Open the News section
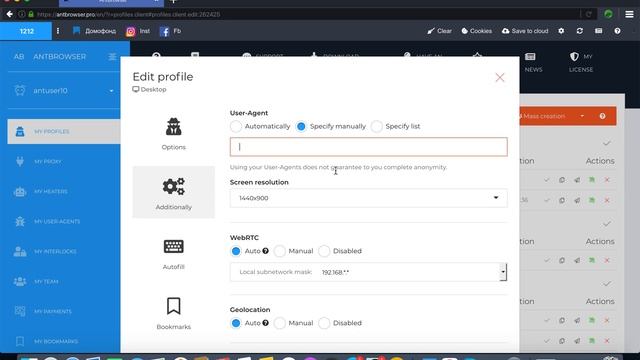Viewport: 640px width, 360px height. coord(533,62)
